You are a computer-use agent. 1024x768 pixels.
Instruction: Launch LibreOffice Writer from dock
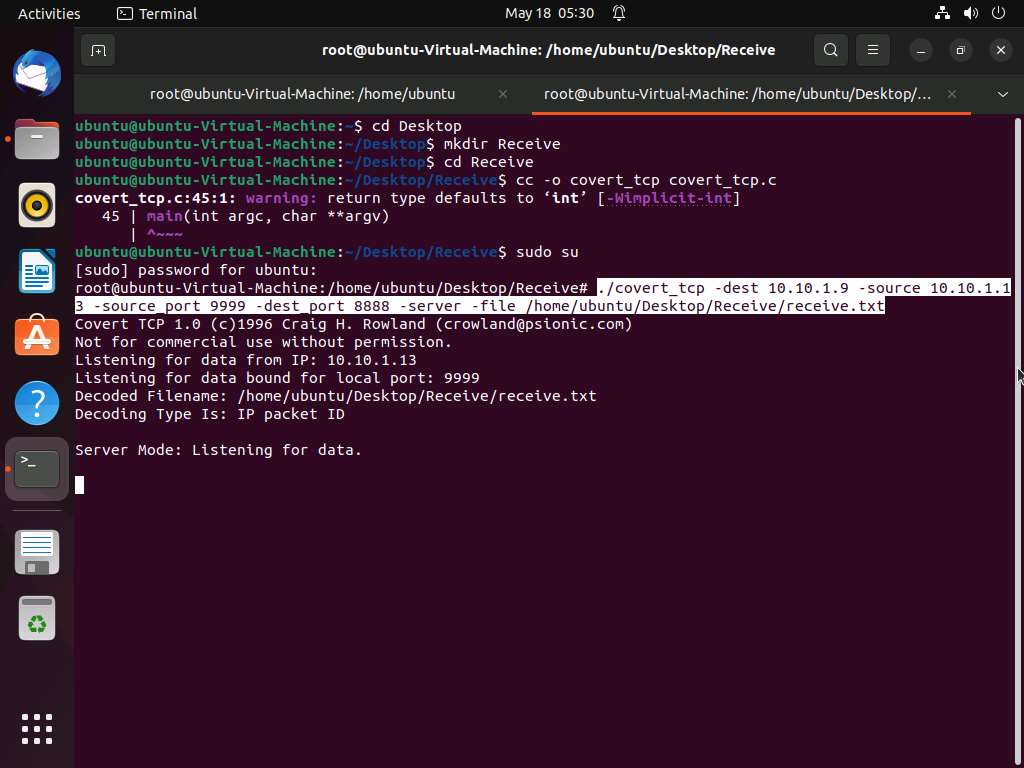37,272
